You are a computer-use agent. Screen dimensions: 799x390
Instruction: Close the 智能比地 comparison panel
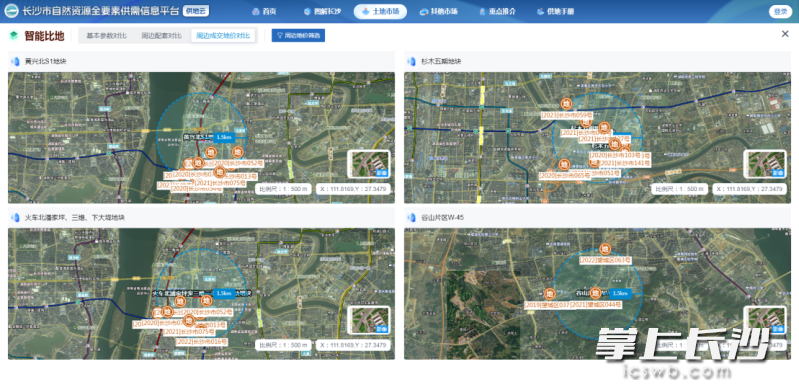pos(785,34)
